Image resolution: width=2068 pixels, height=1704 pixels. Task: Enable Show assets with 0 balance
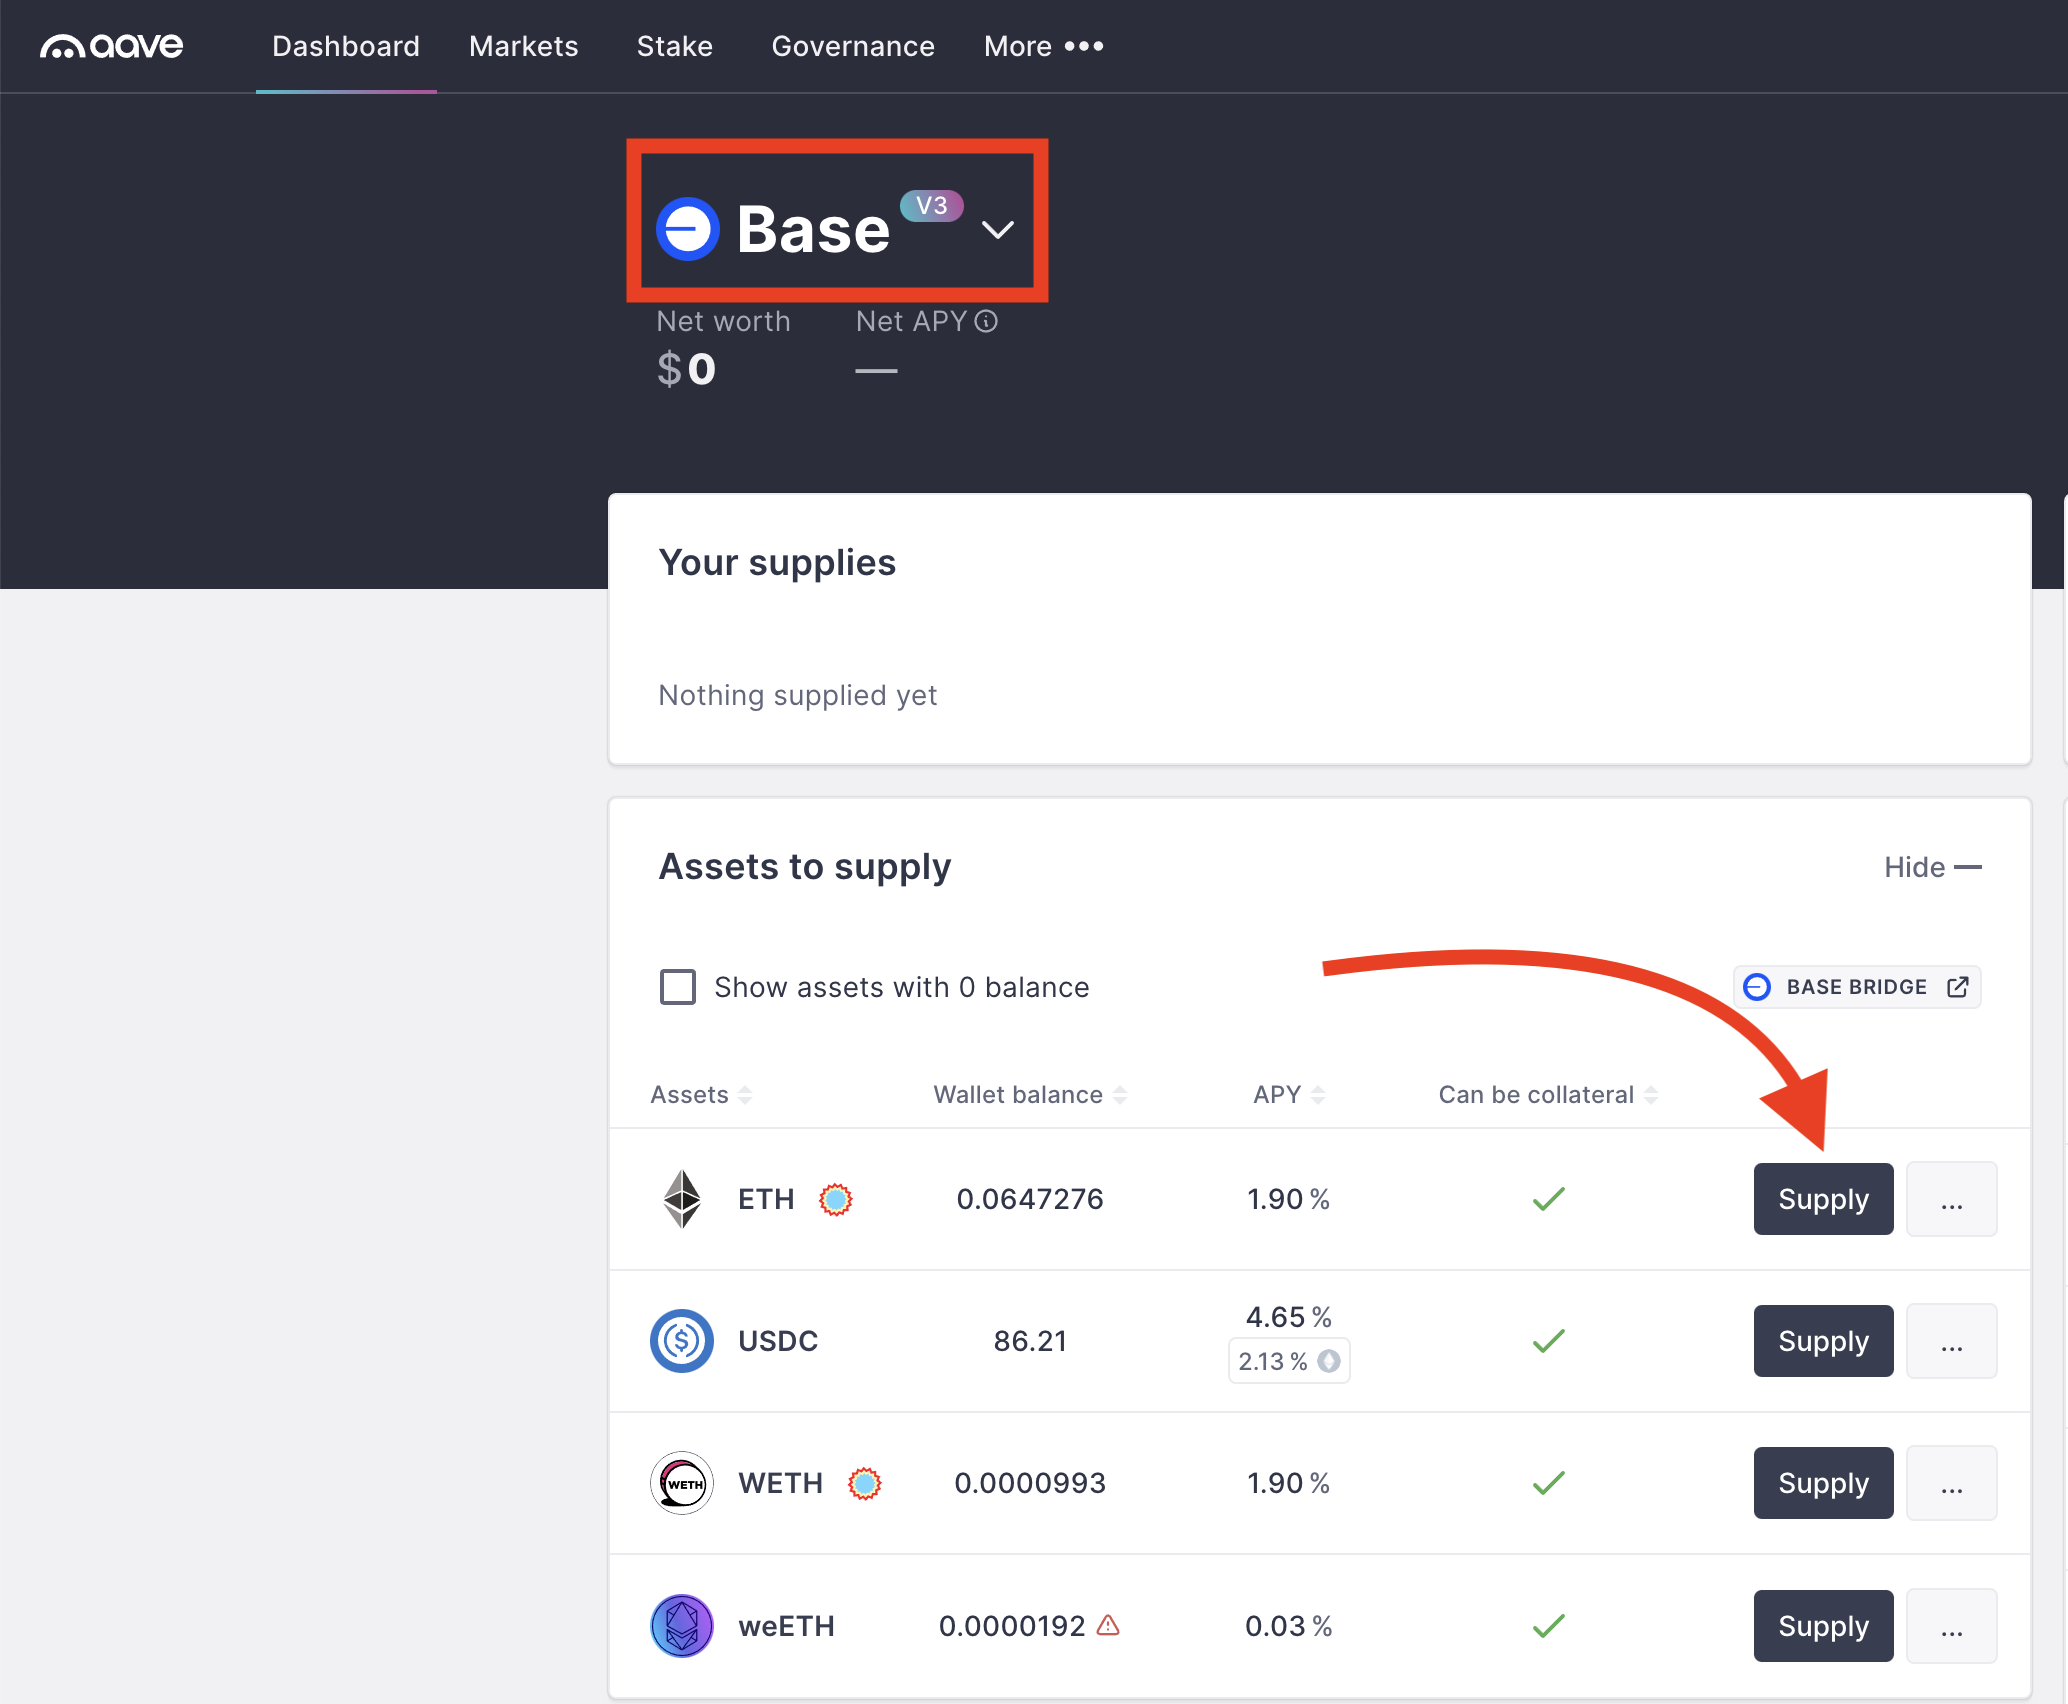click(x=678, y=987)
